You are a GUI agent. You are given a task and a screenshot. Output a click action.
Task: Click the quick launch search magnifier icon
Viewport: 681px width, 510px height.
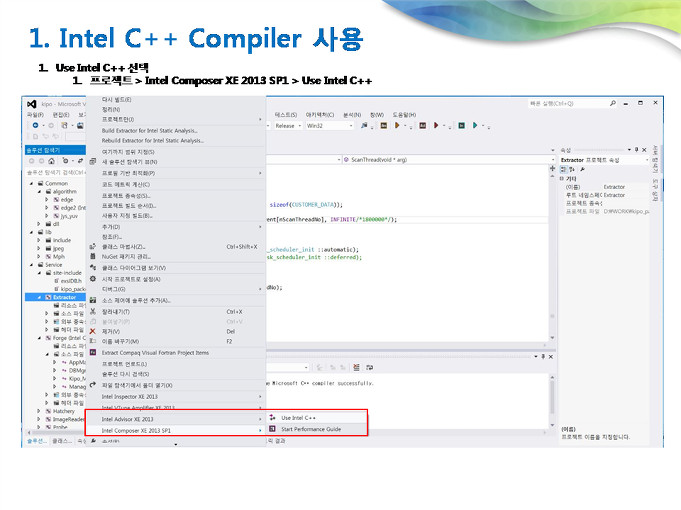pos(612,103)
